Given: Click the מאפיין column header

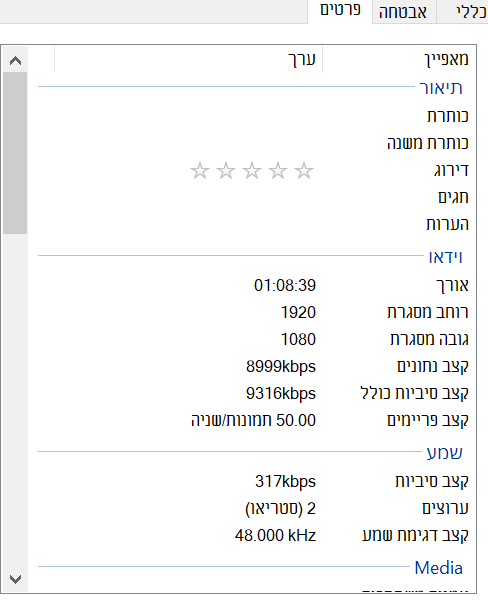Looking at the screenshot, I should [399, 59].
